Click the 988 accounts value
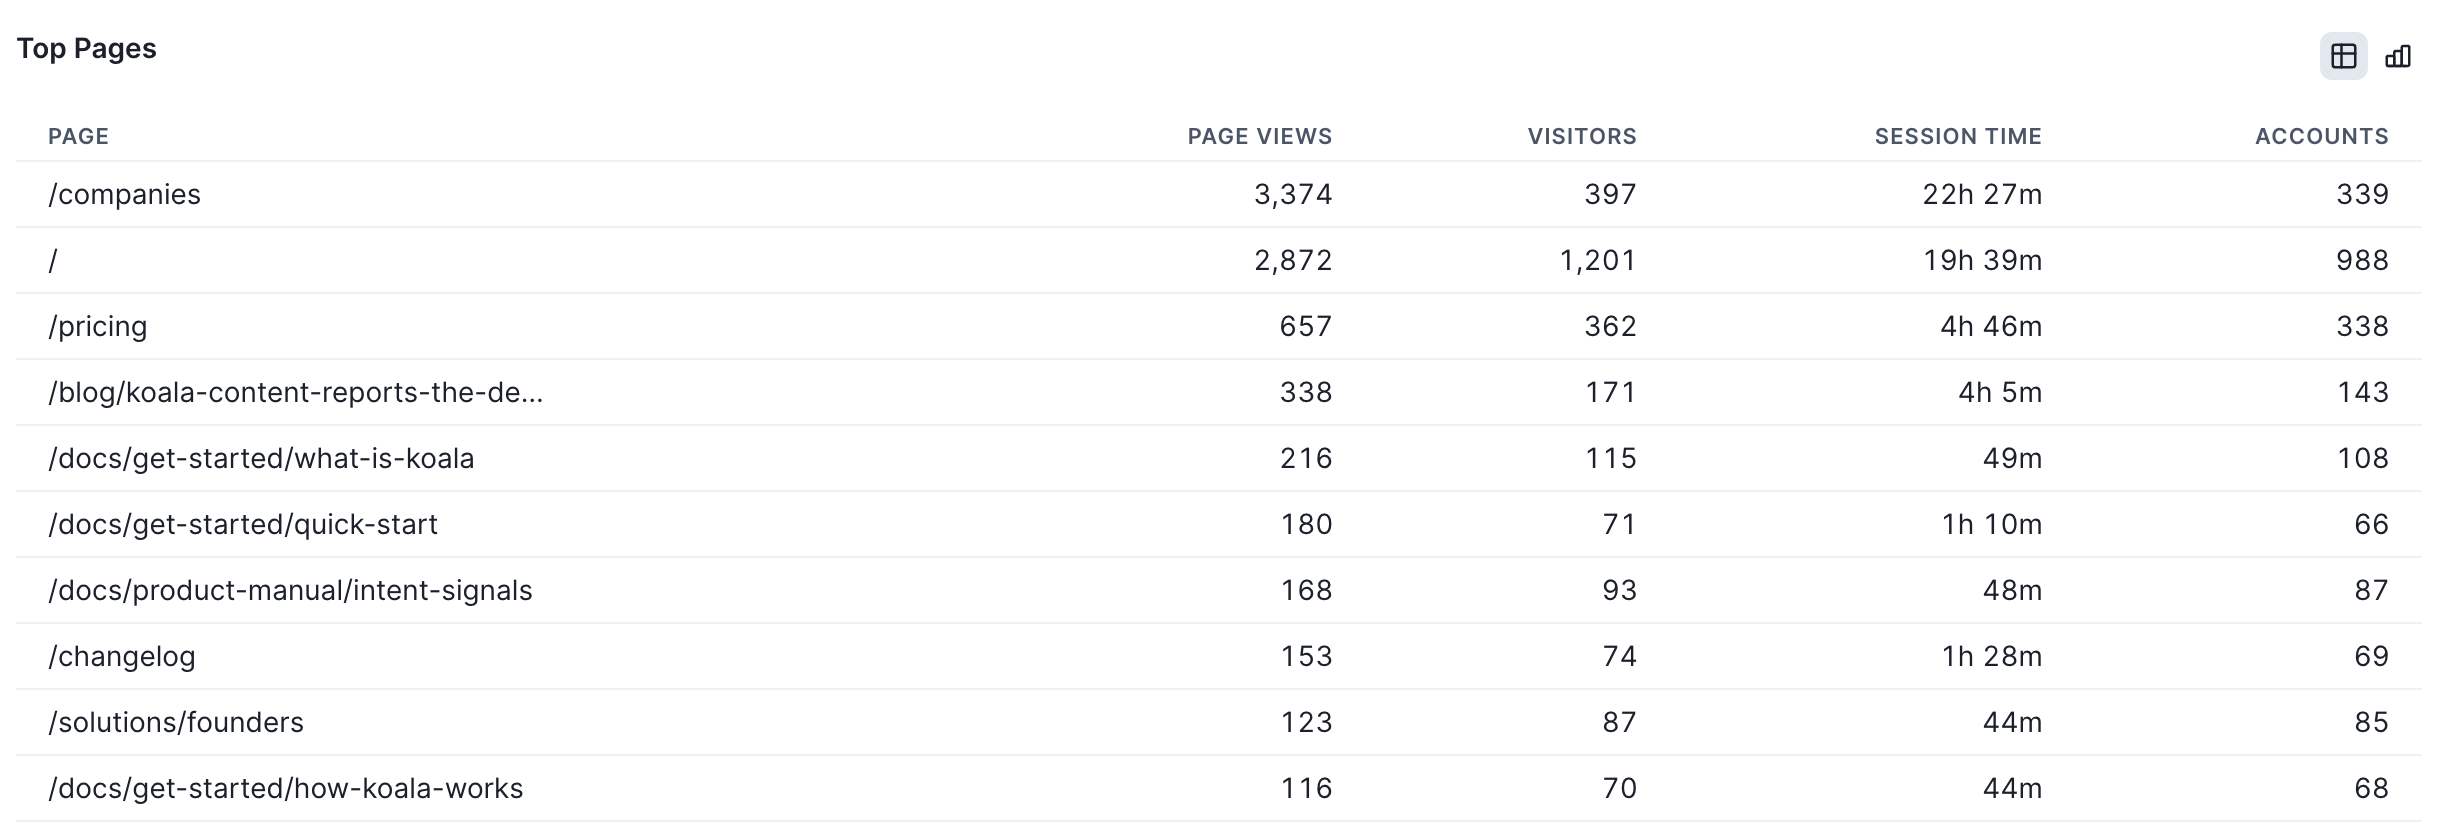This screenshot has width=2452, height=838. [x=2362, y=260]
